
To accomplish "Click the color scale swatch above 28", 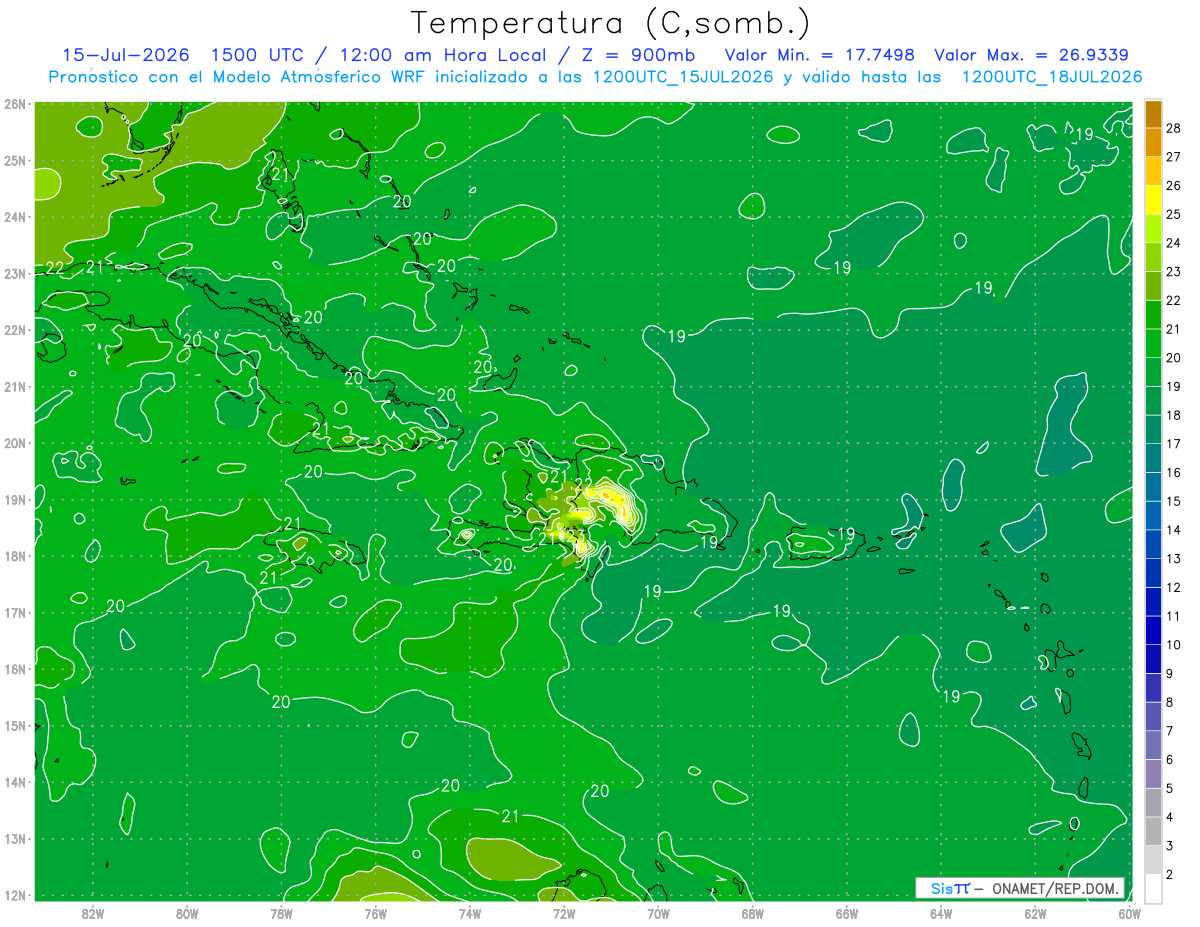I will coord(1153,114).
